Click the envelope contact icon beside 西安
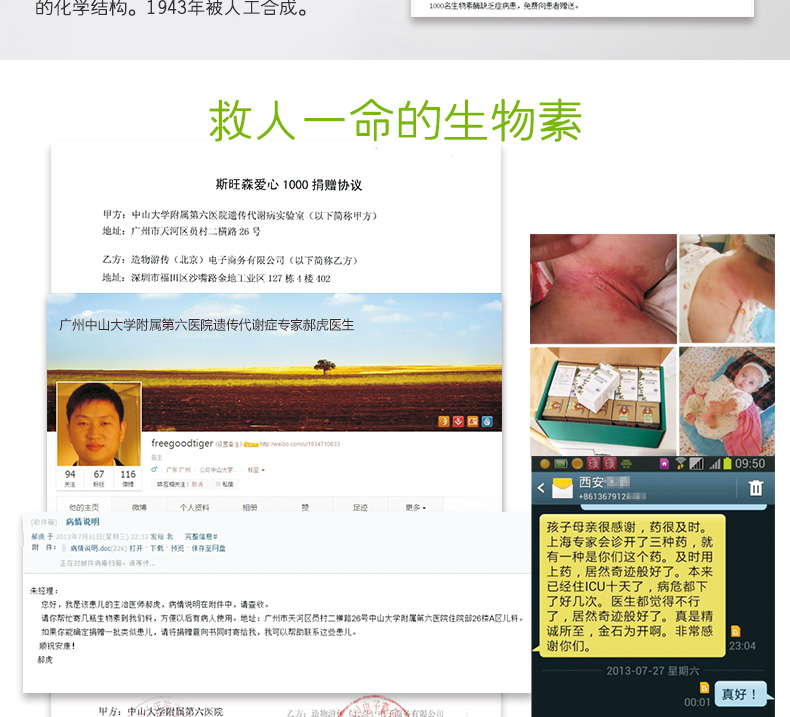The width and height of the screenshot is (790, 717). (x=560, y=488)
